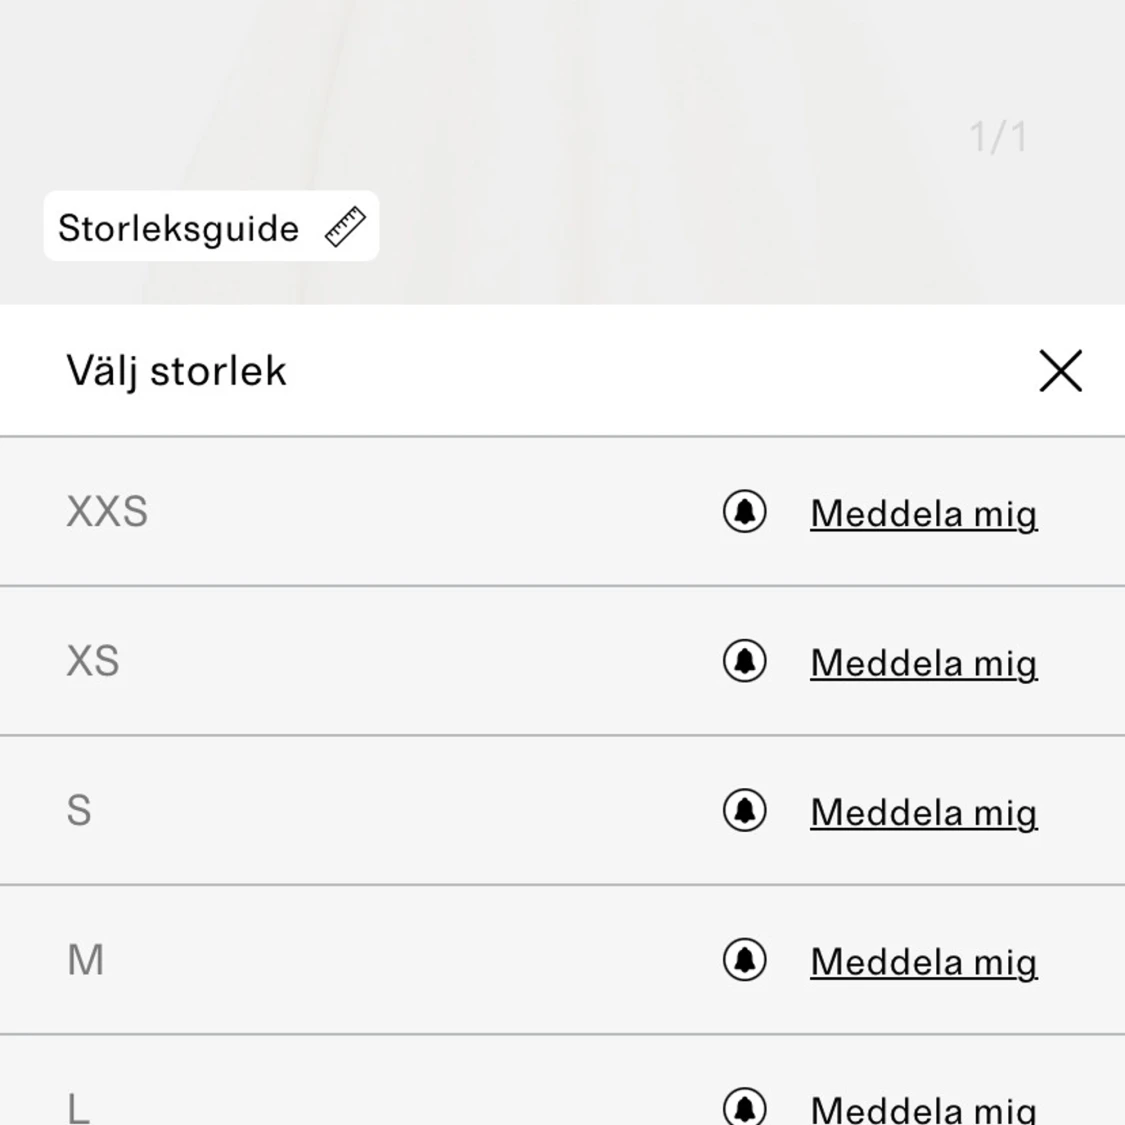The width and height of the screenshot is (1125, 1125).
Task: Click the bell icon for XXS
Action: (x=745, y=512)
